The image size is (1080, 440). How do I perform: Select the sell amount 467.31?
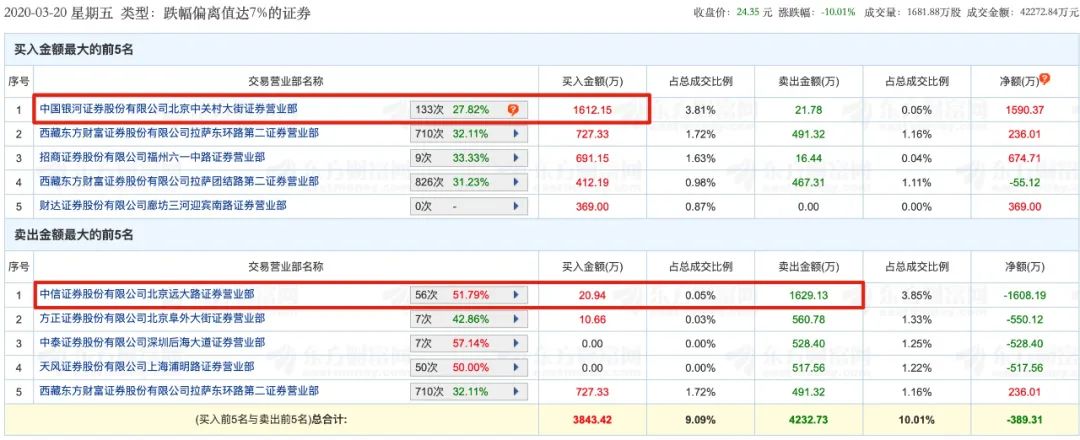809,182
